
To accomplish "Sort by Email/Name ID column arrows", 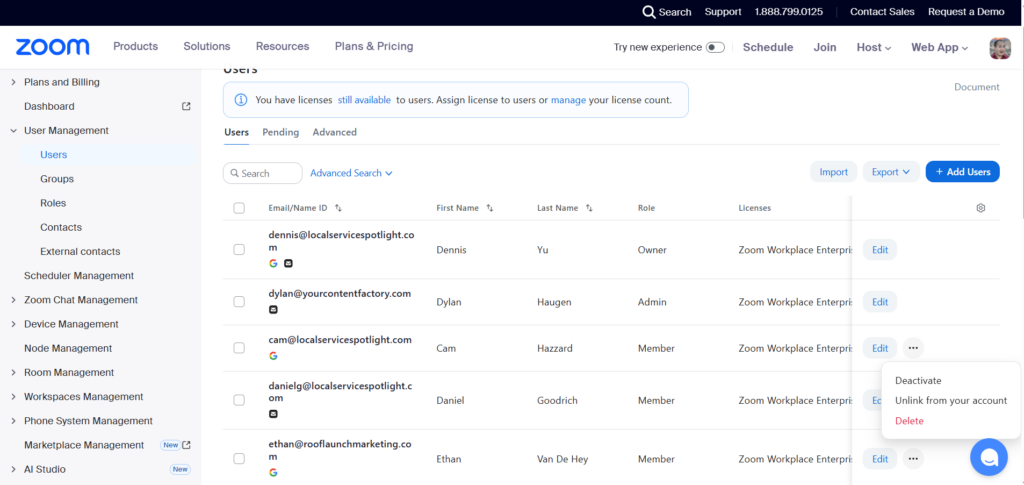I will (x=338, y=208).
